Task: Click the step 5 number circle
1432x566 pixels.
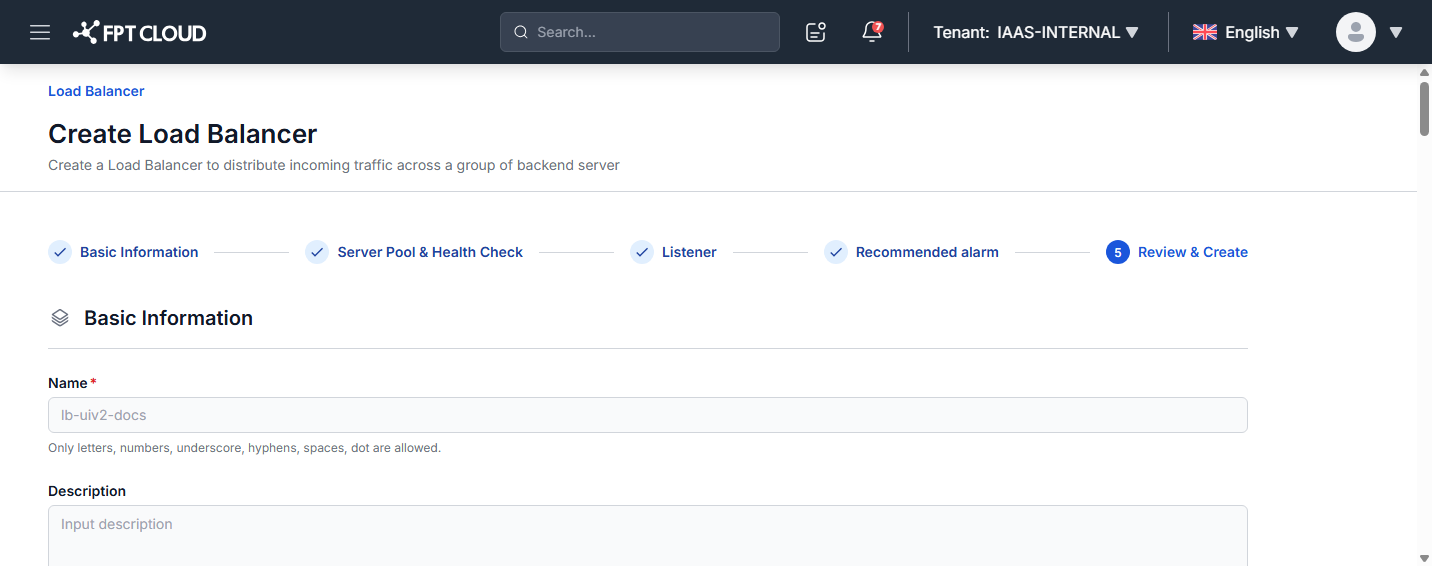Action: pyautogui.click(x=1118, y=252)
